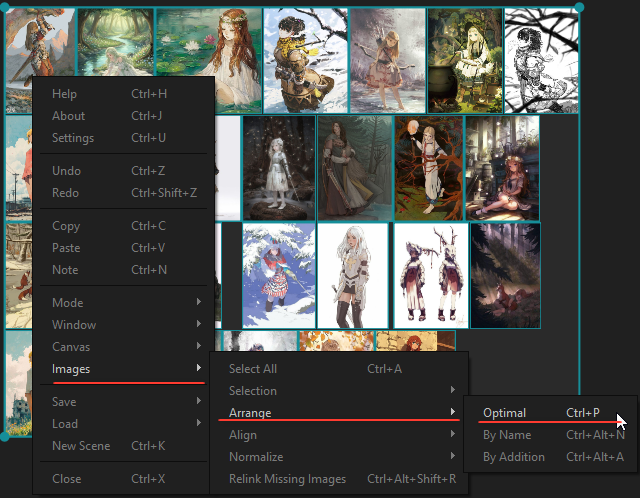Select the yellow scarf snow character thumbnail
Screen dimensions: 640x498
(305, 60)
